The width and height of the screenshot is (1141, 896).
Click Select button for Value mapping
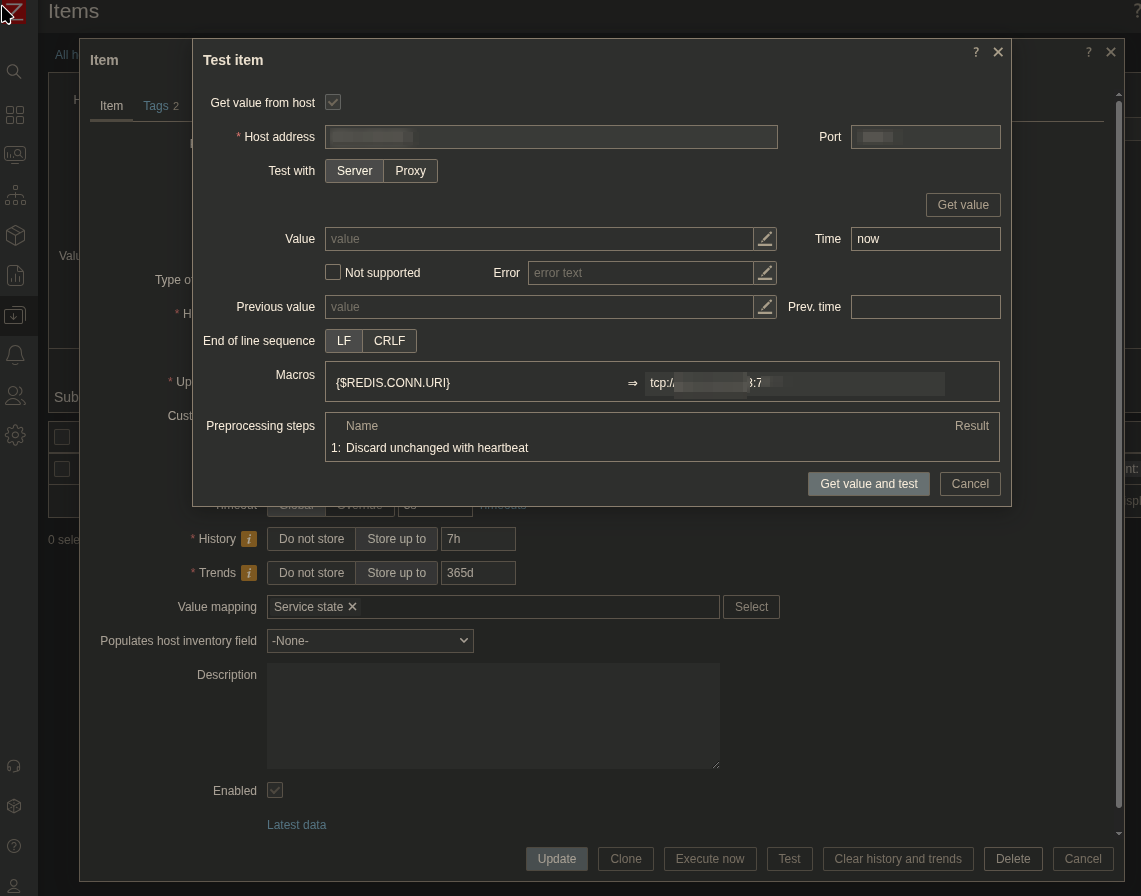coord(751,607)
